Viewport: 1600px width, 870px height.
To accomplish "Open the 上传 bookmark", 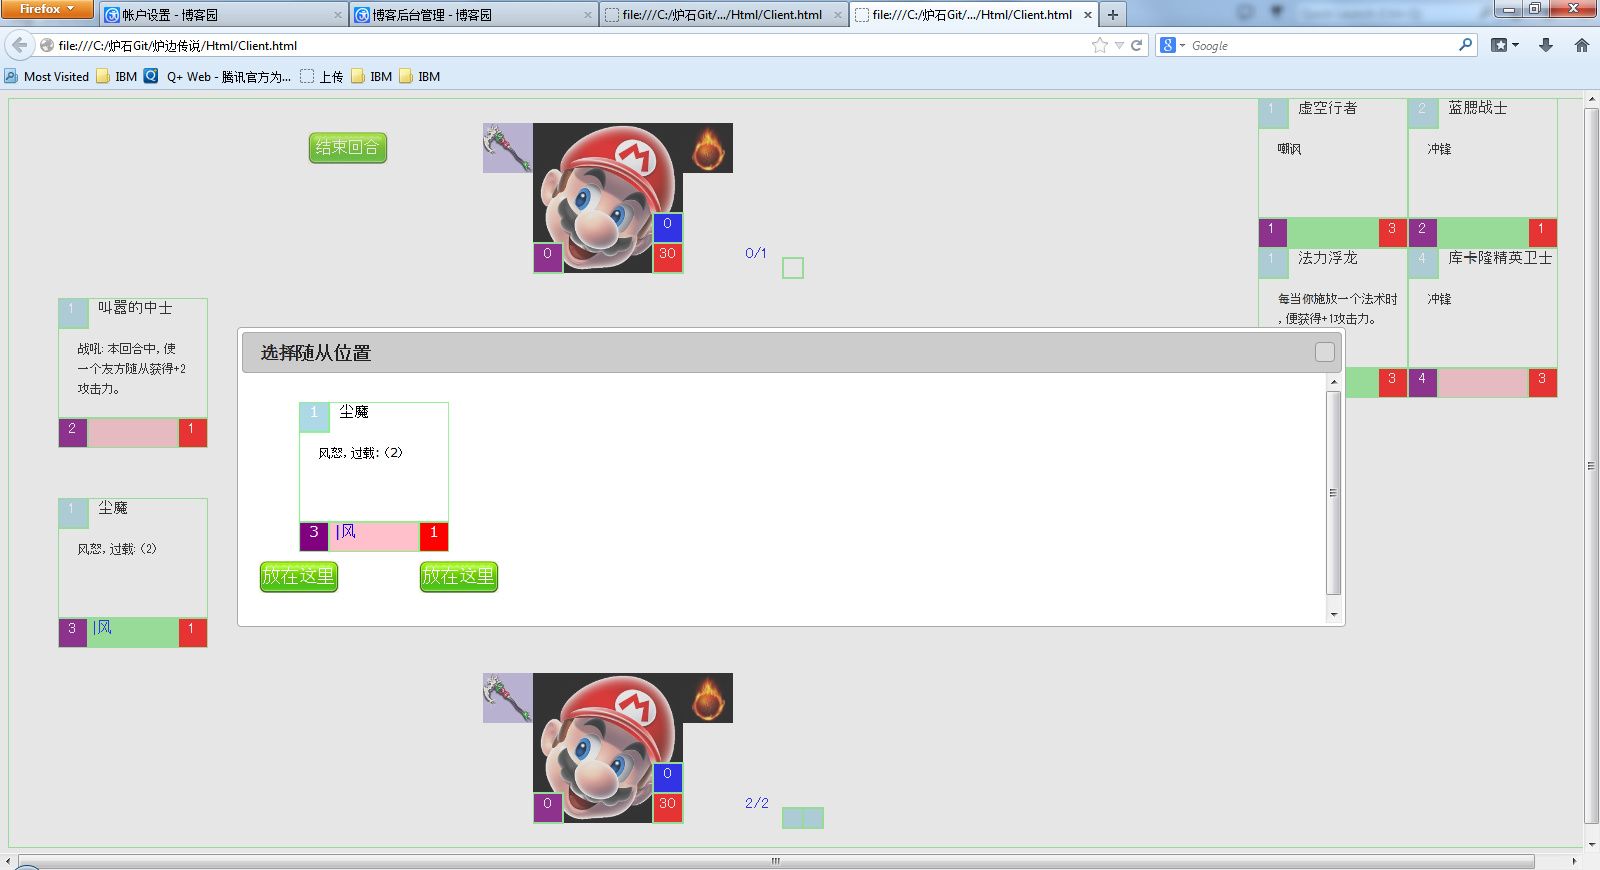I will tap(321, 76).
